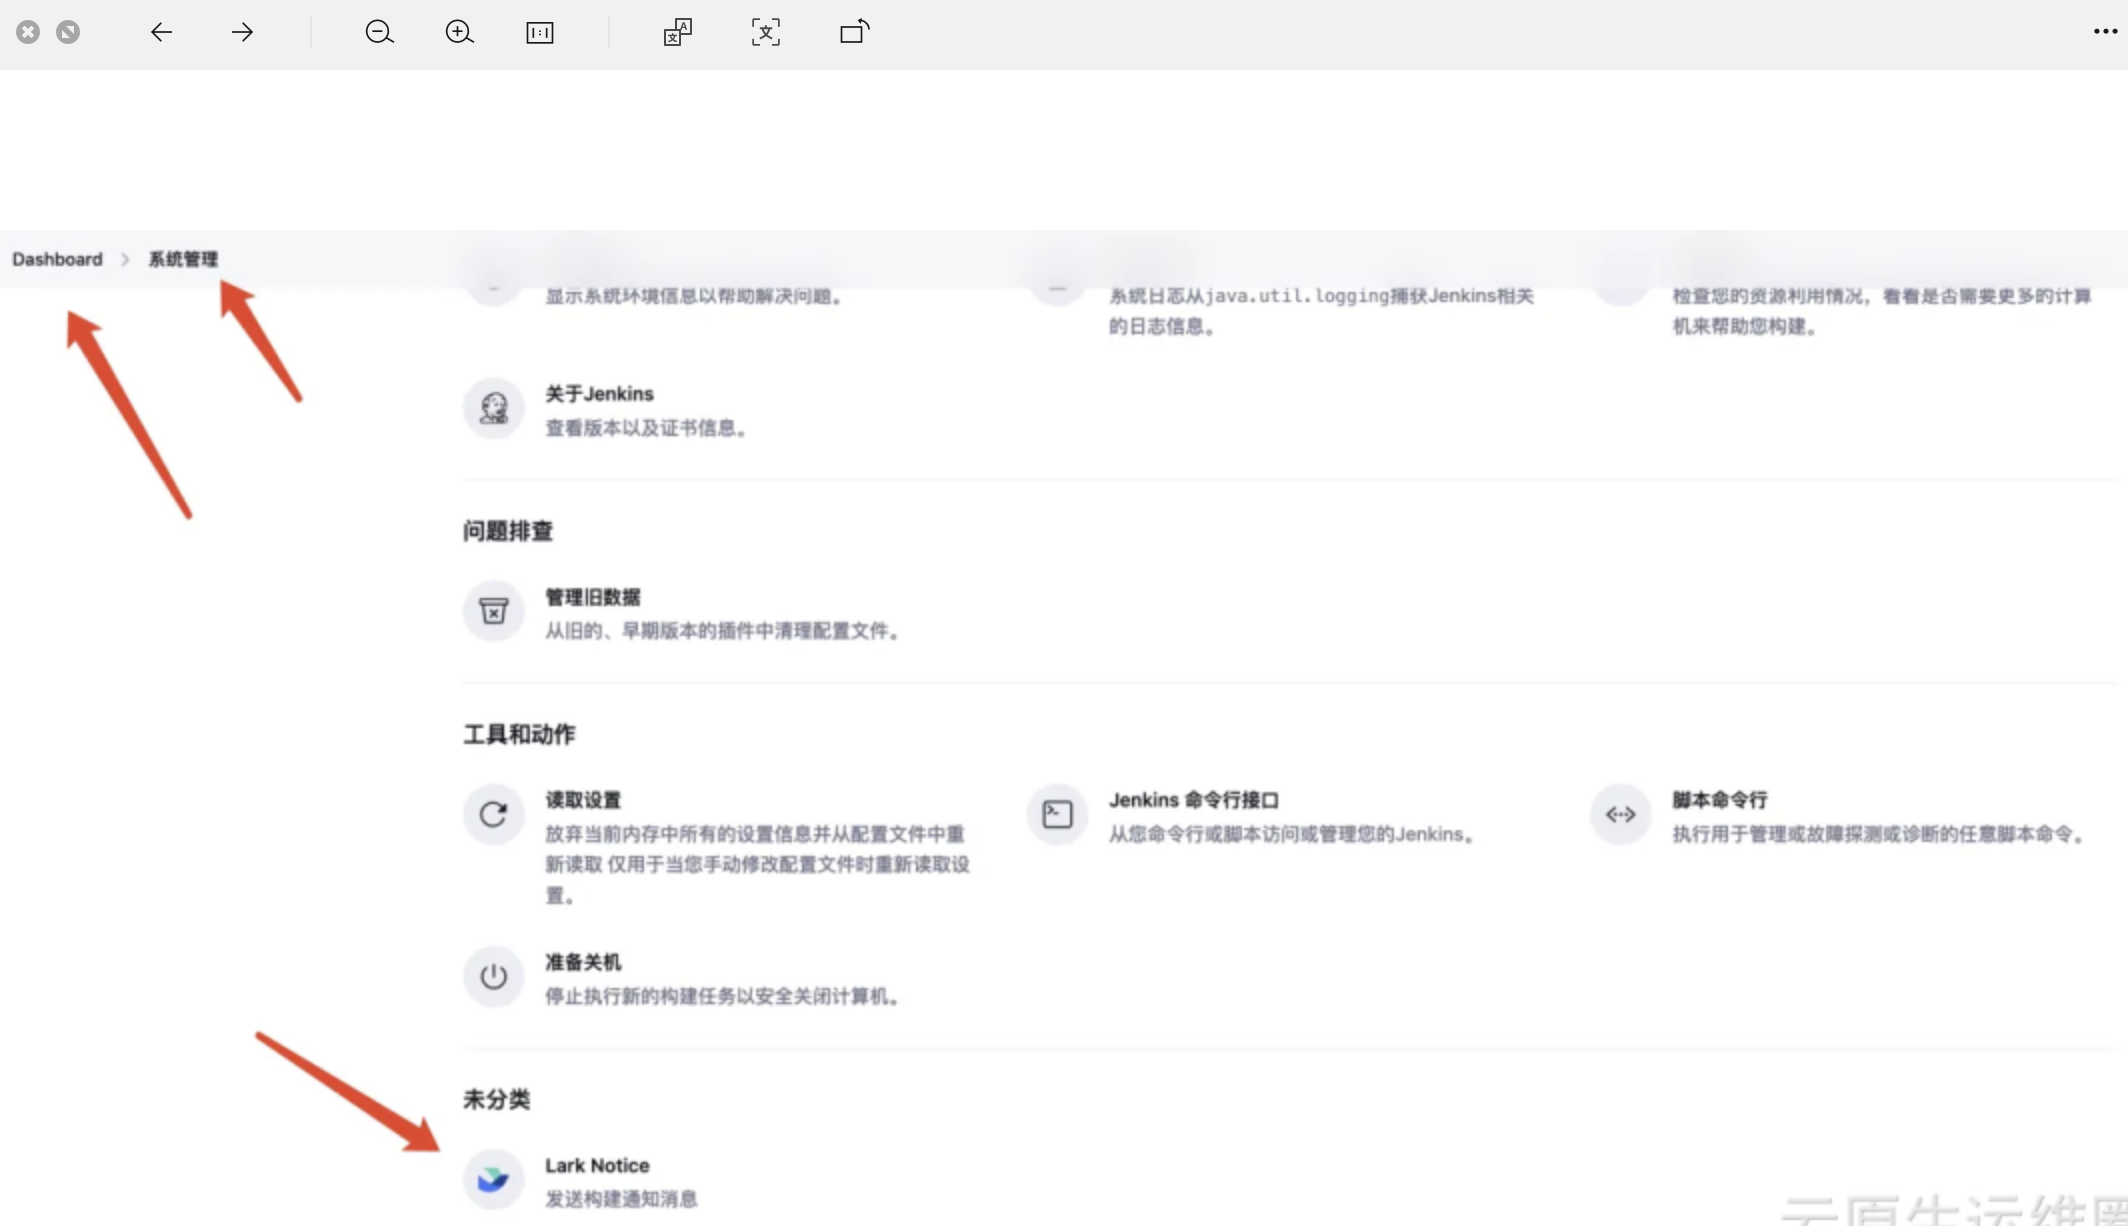Click description 从旧的、早期版本的插件中清理配置文件。

[724, 631]
